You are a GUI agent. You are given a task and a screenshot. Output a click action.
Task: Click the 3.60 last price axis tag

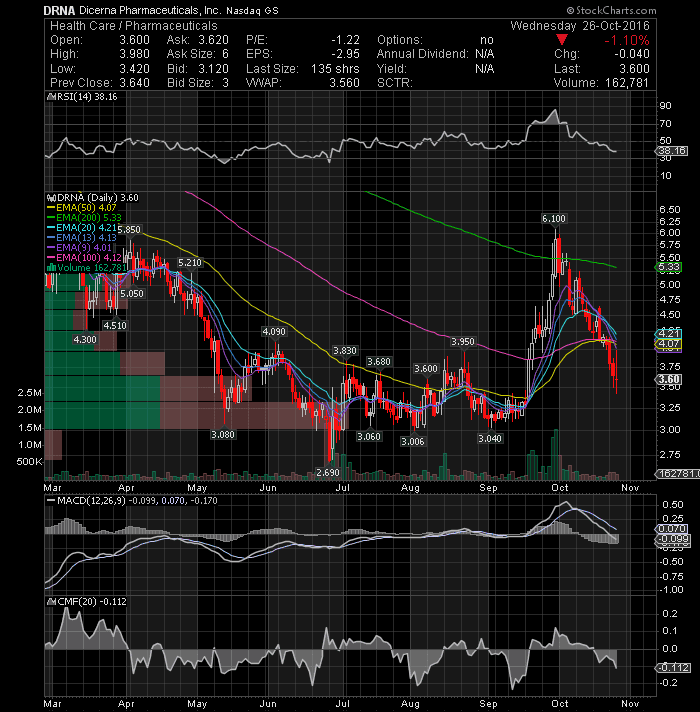(x=669, y=380)
